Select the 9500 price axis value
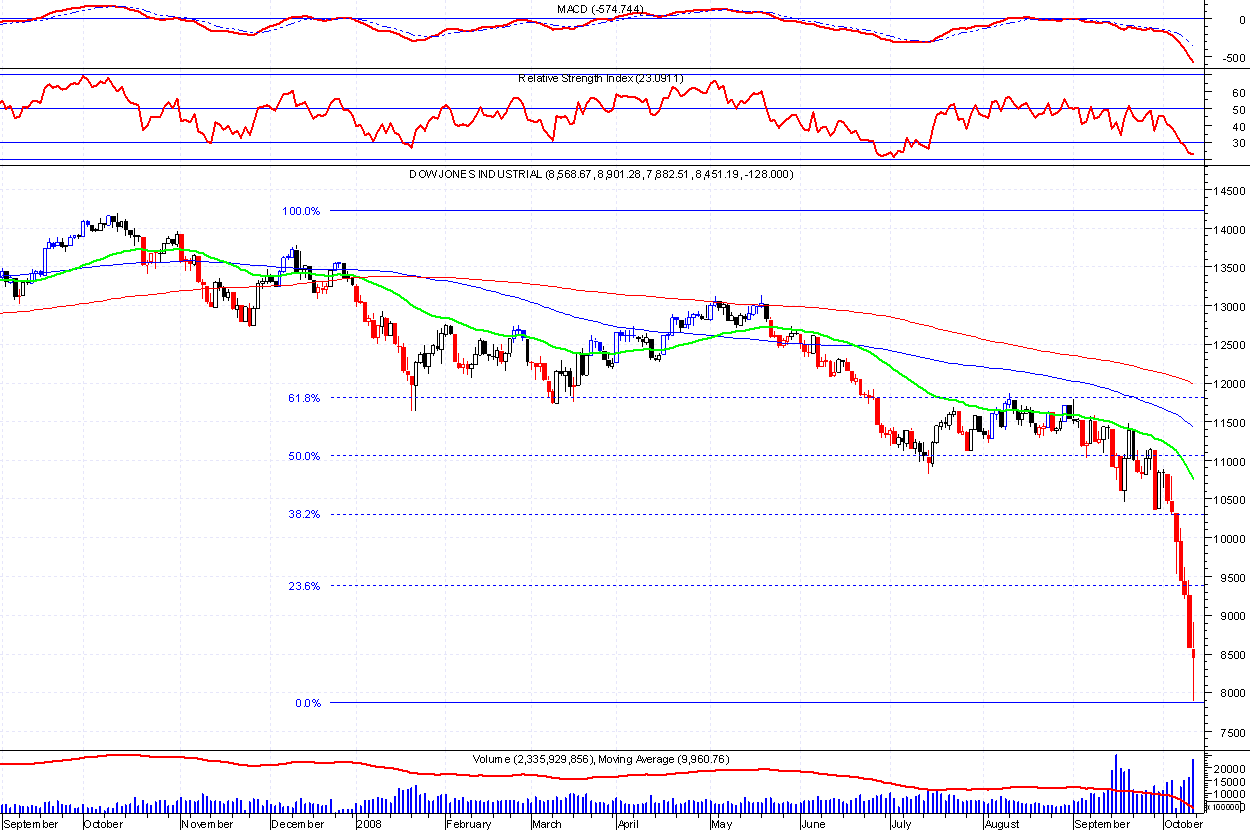Viewport: 1250px width, 830px height. point(1230,578)
